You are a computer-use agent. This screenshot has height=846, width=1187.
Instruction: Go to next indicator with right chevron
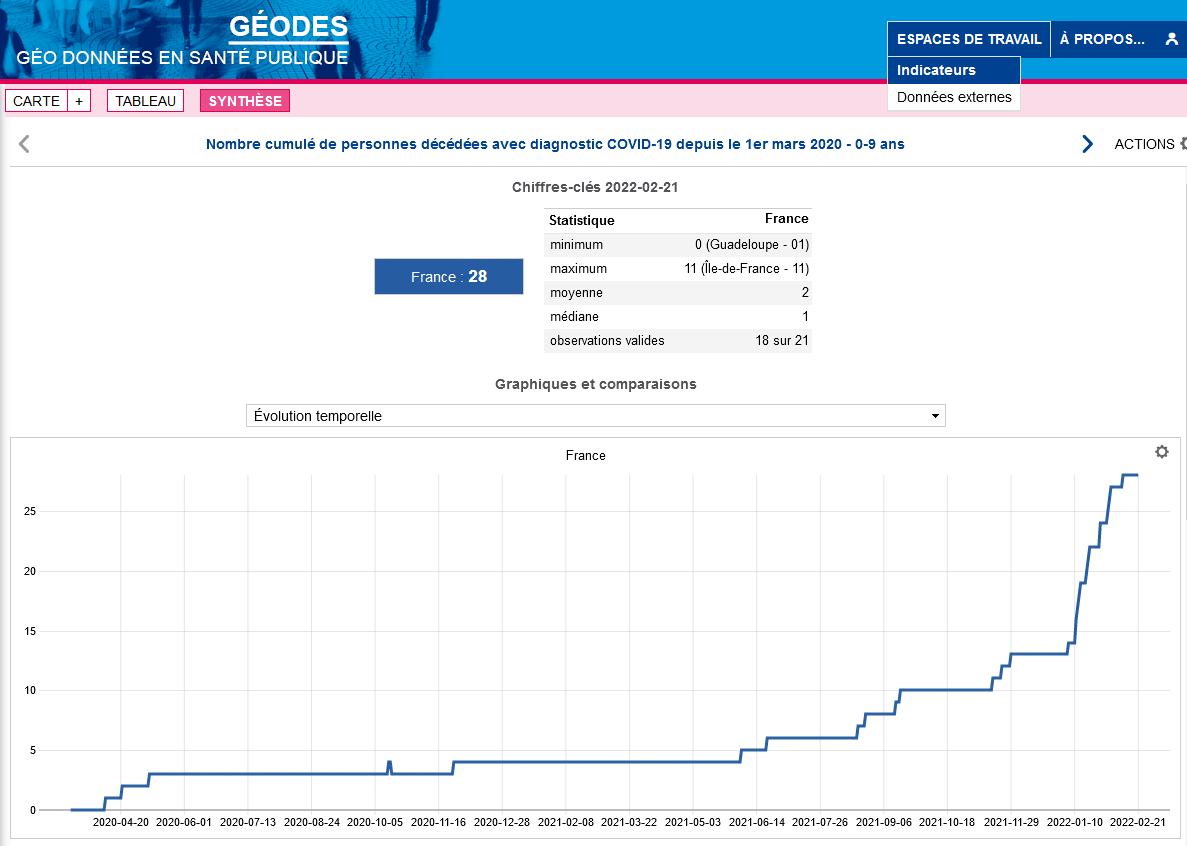click(x=1087, y=144)
